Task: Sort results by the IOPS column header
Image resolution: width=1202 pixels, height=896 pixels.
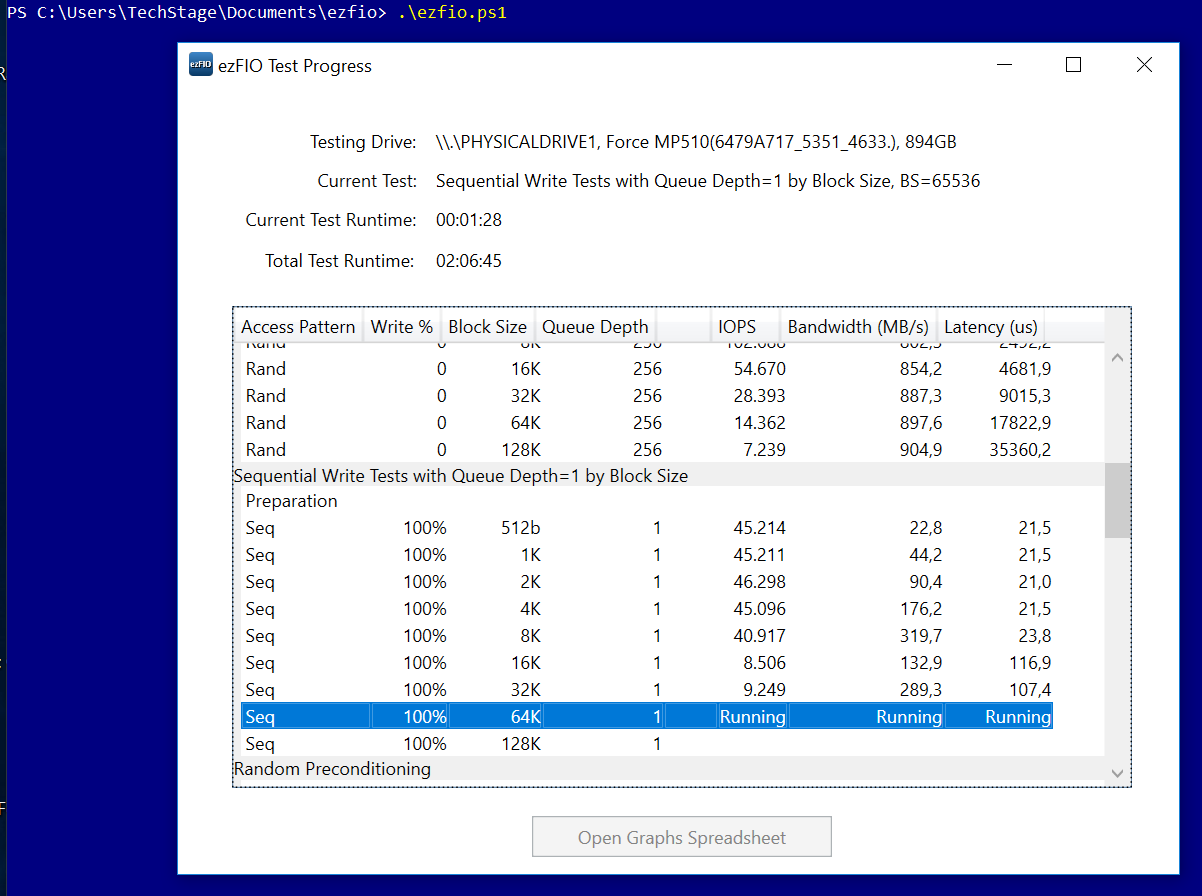Action: coord(736,327)
